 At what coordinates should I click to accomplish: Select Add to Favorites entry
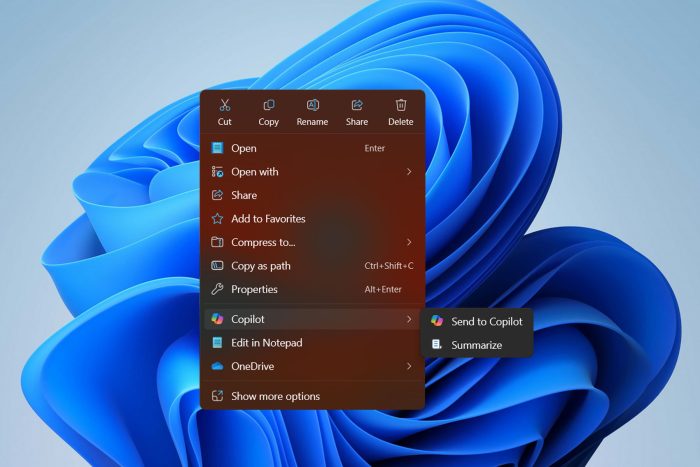click(x=312, y=219)
